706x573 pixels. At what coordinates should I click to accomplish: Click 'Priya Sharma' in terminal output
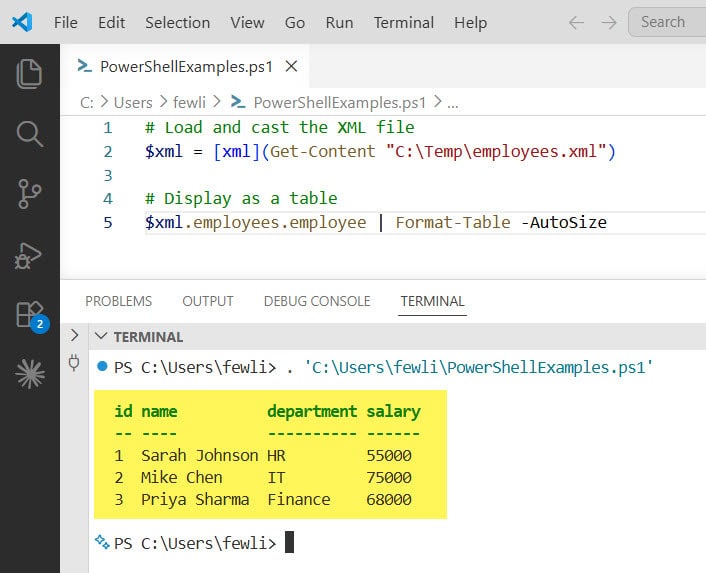pos(195,499)
